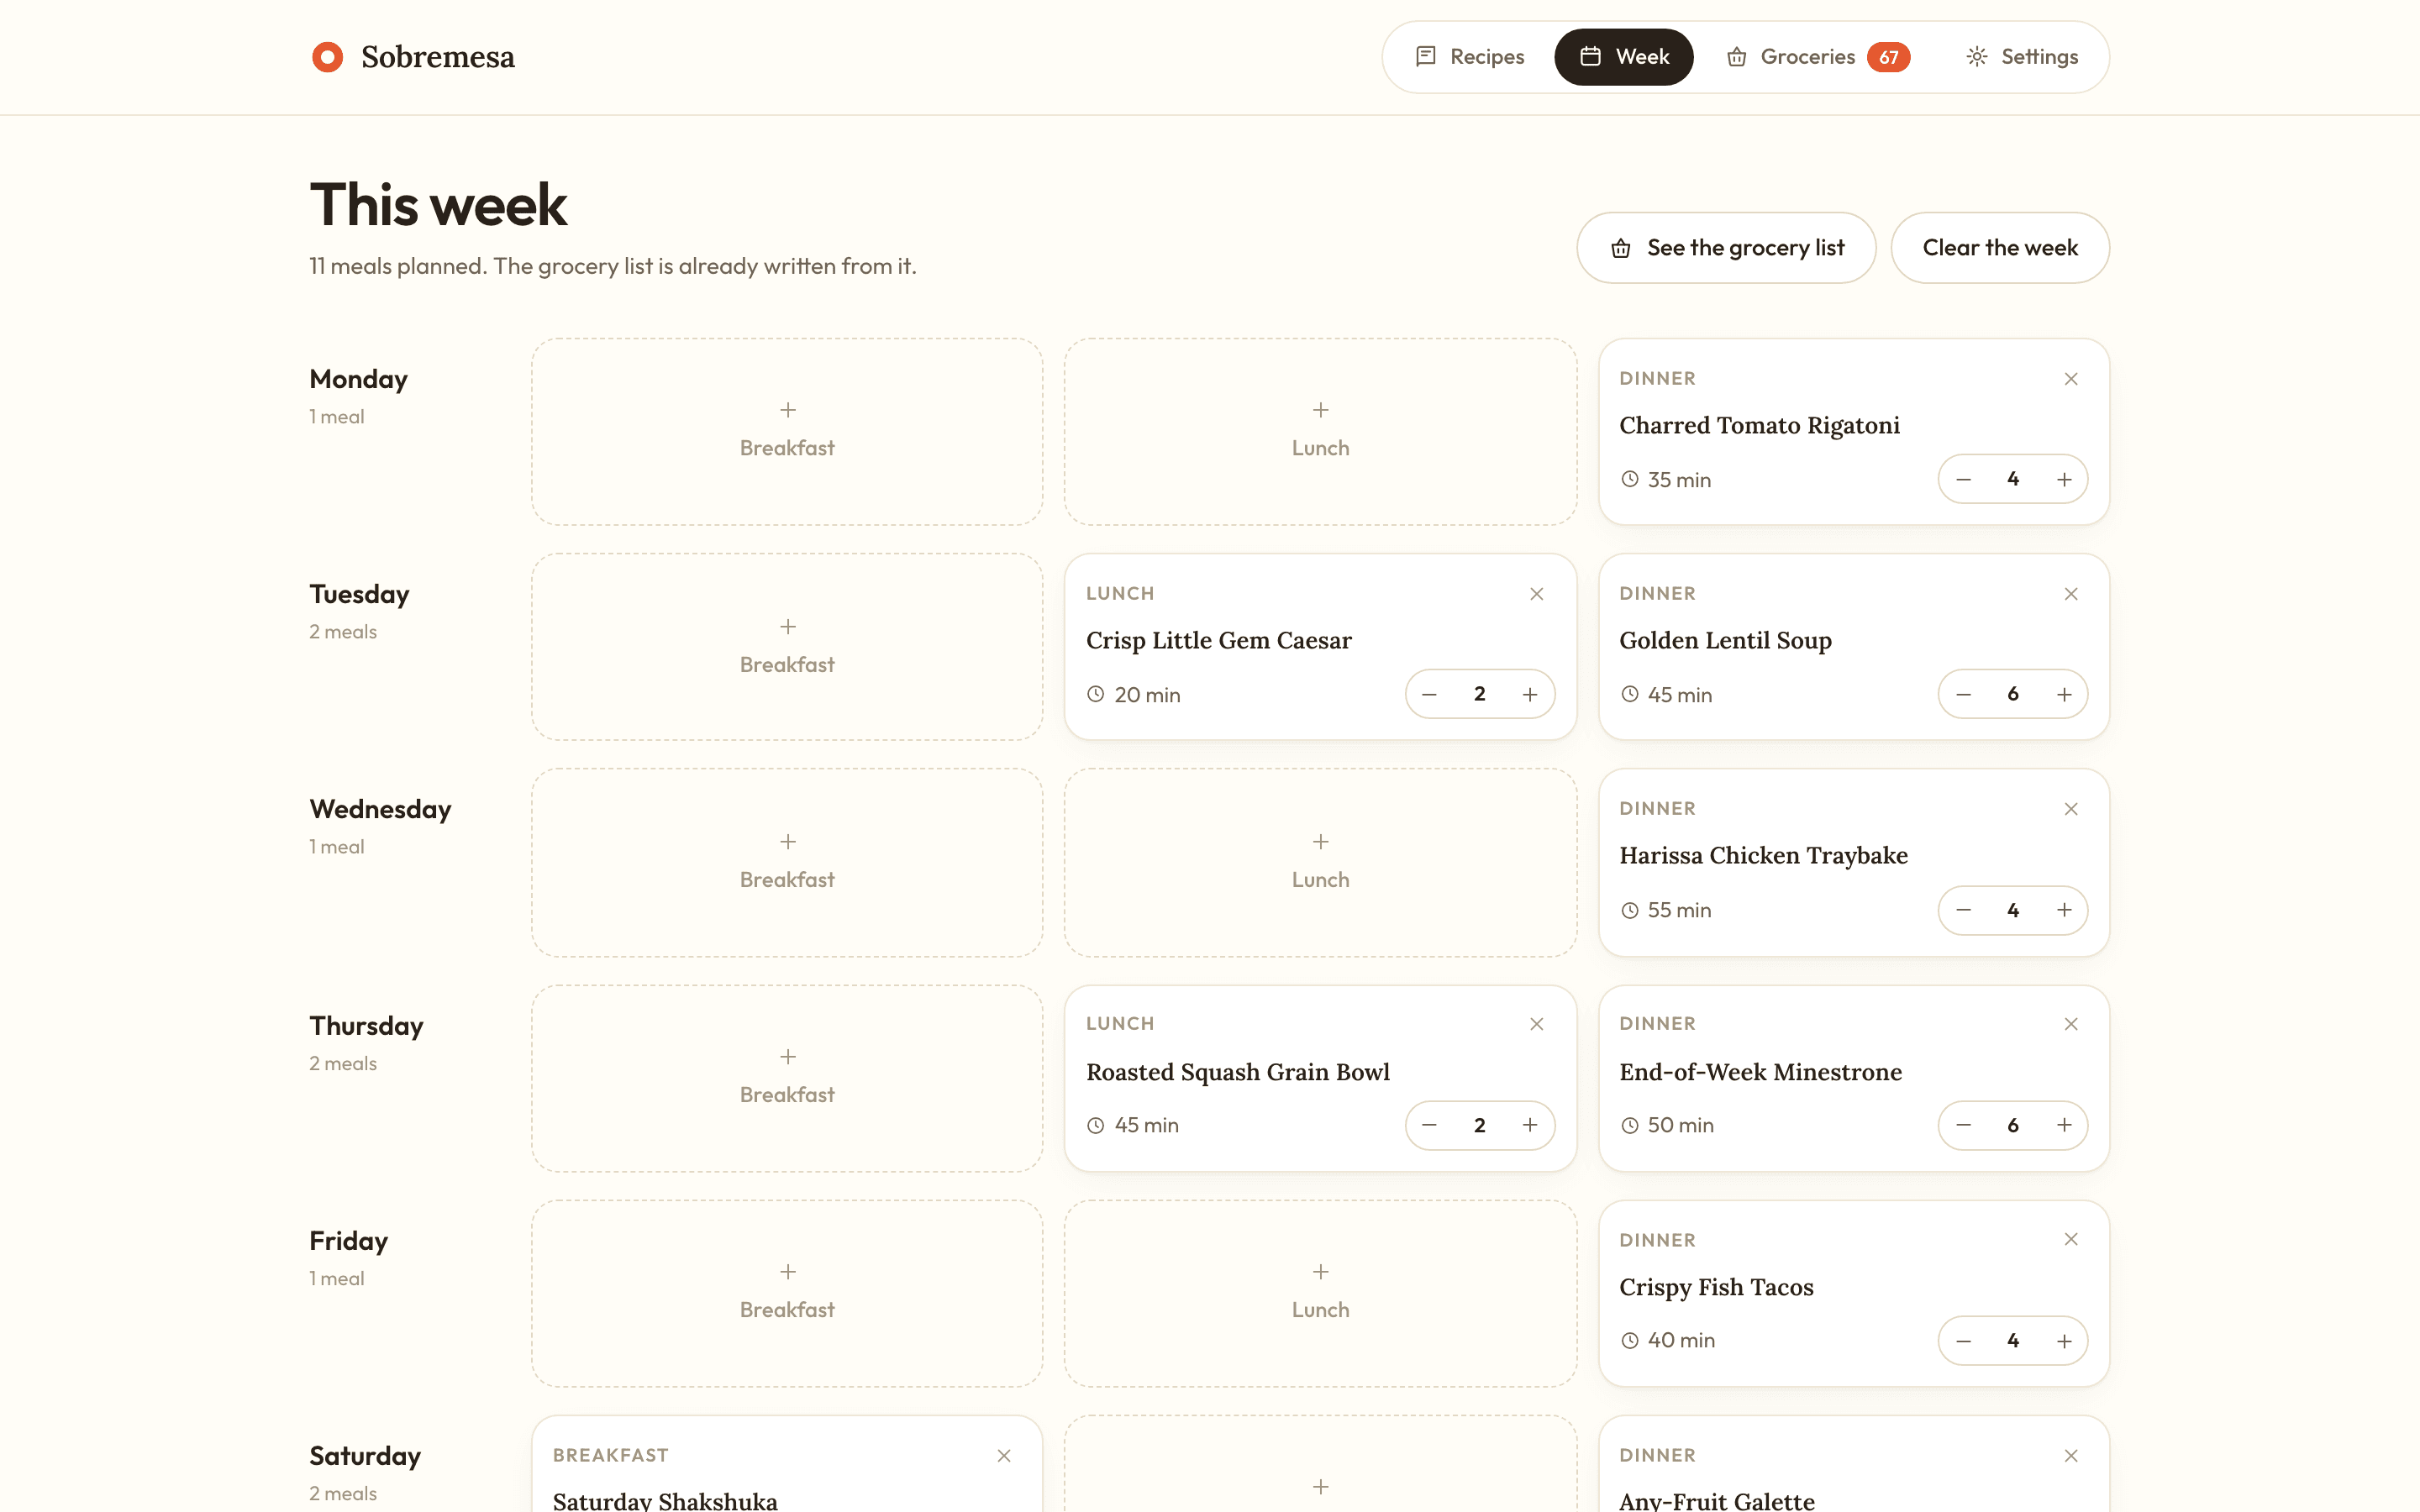The width and height of the screenshot is (2420, 1512).
Task: Select the Friday day label
Action: point(348,1241)
